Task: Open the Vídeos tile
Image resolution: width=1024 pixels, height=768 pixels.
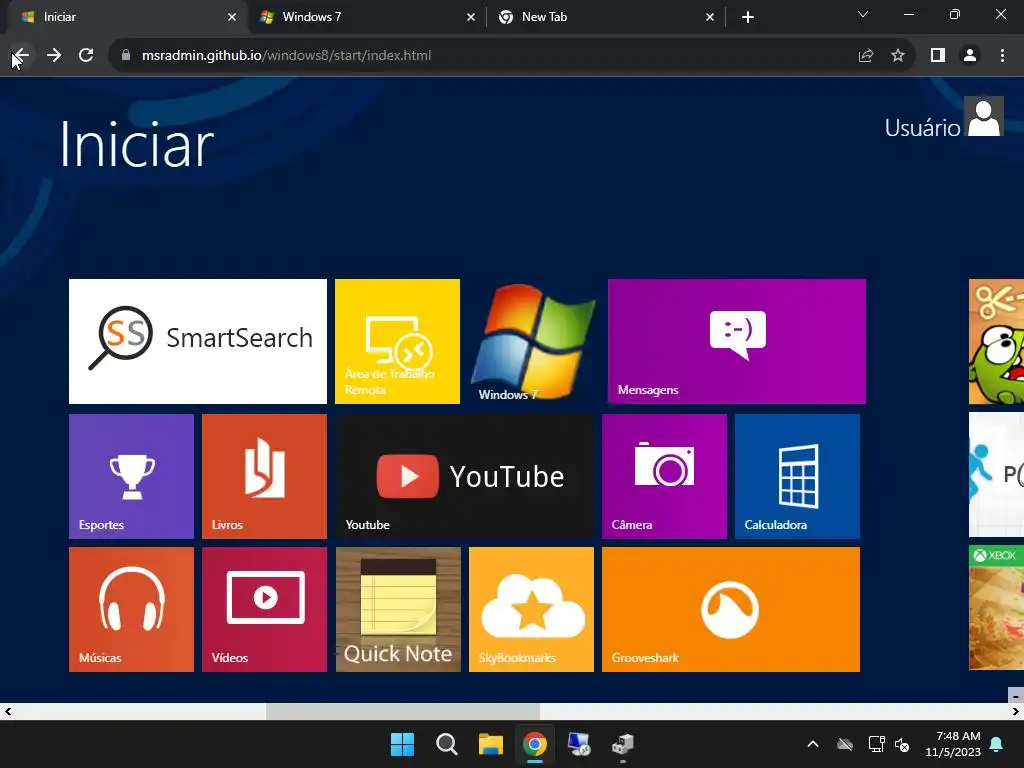Action: coord(264,609)
